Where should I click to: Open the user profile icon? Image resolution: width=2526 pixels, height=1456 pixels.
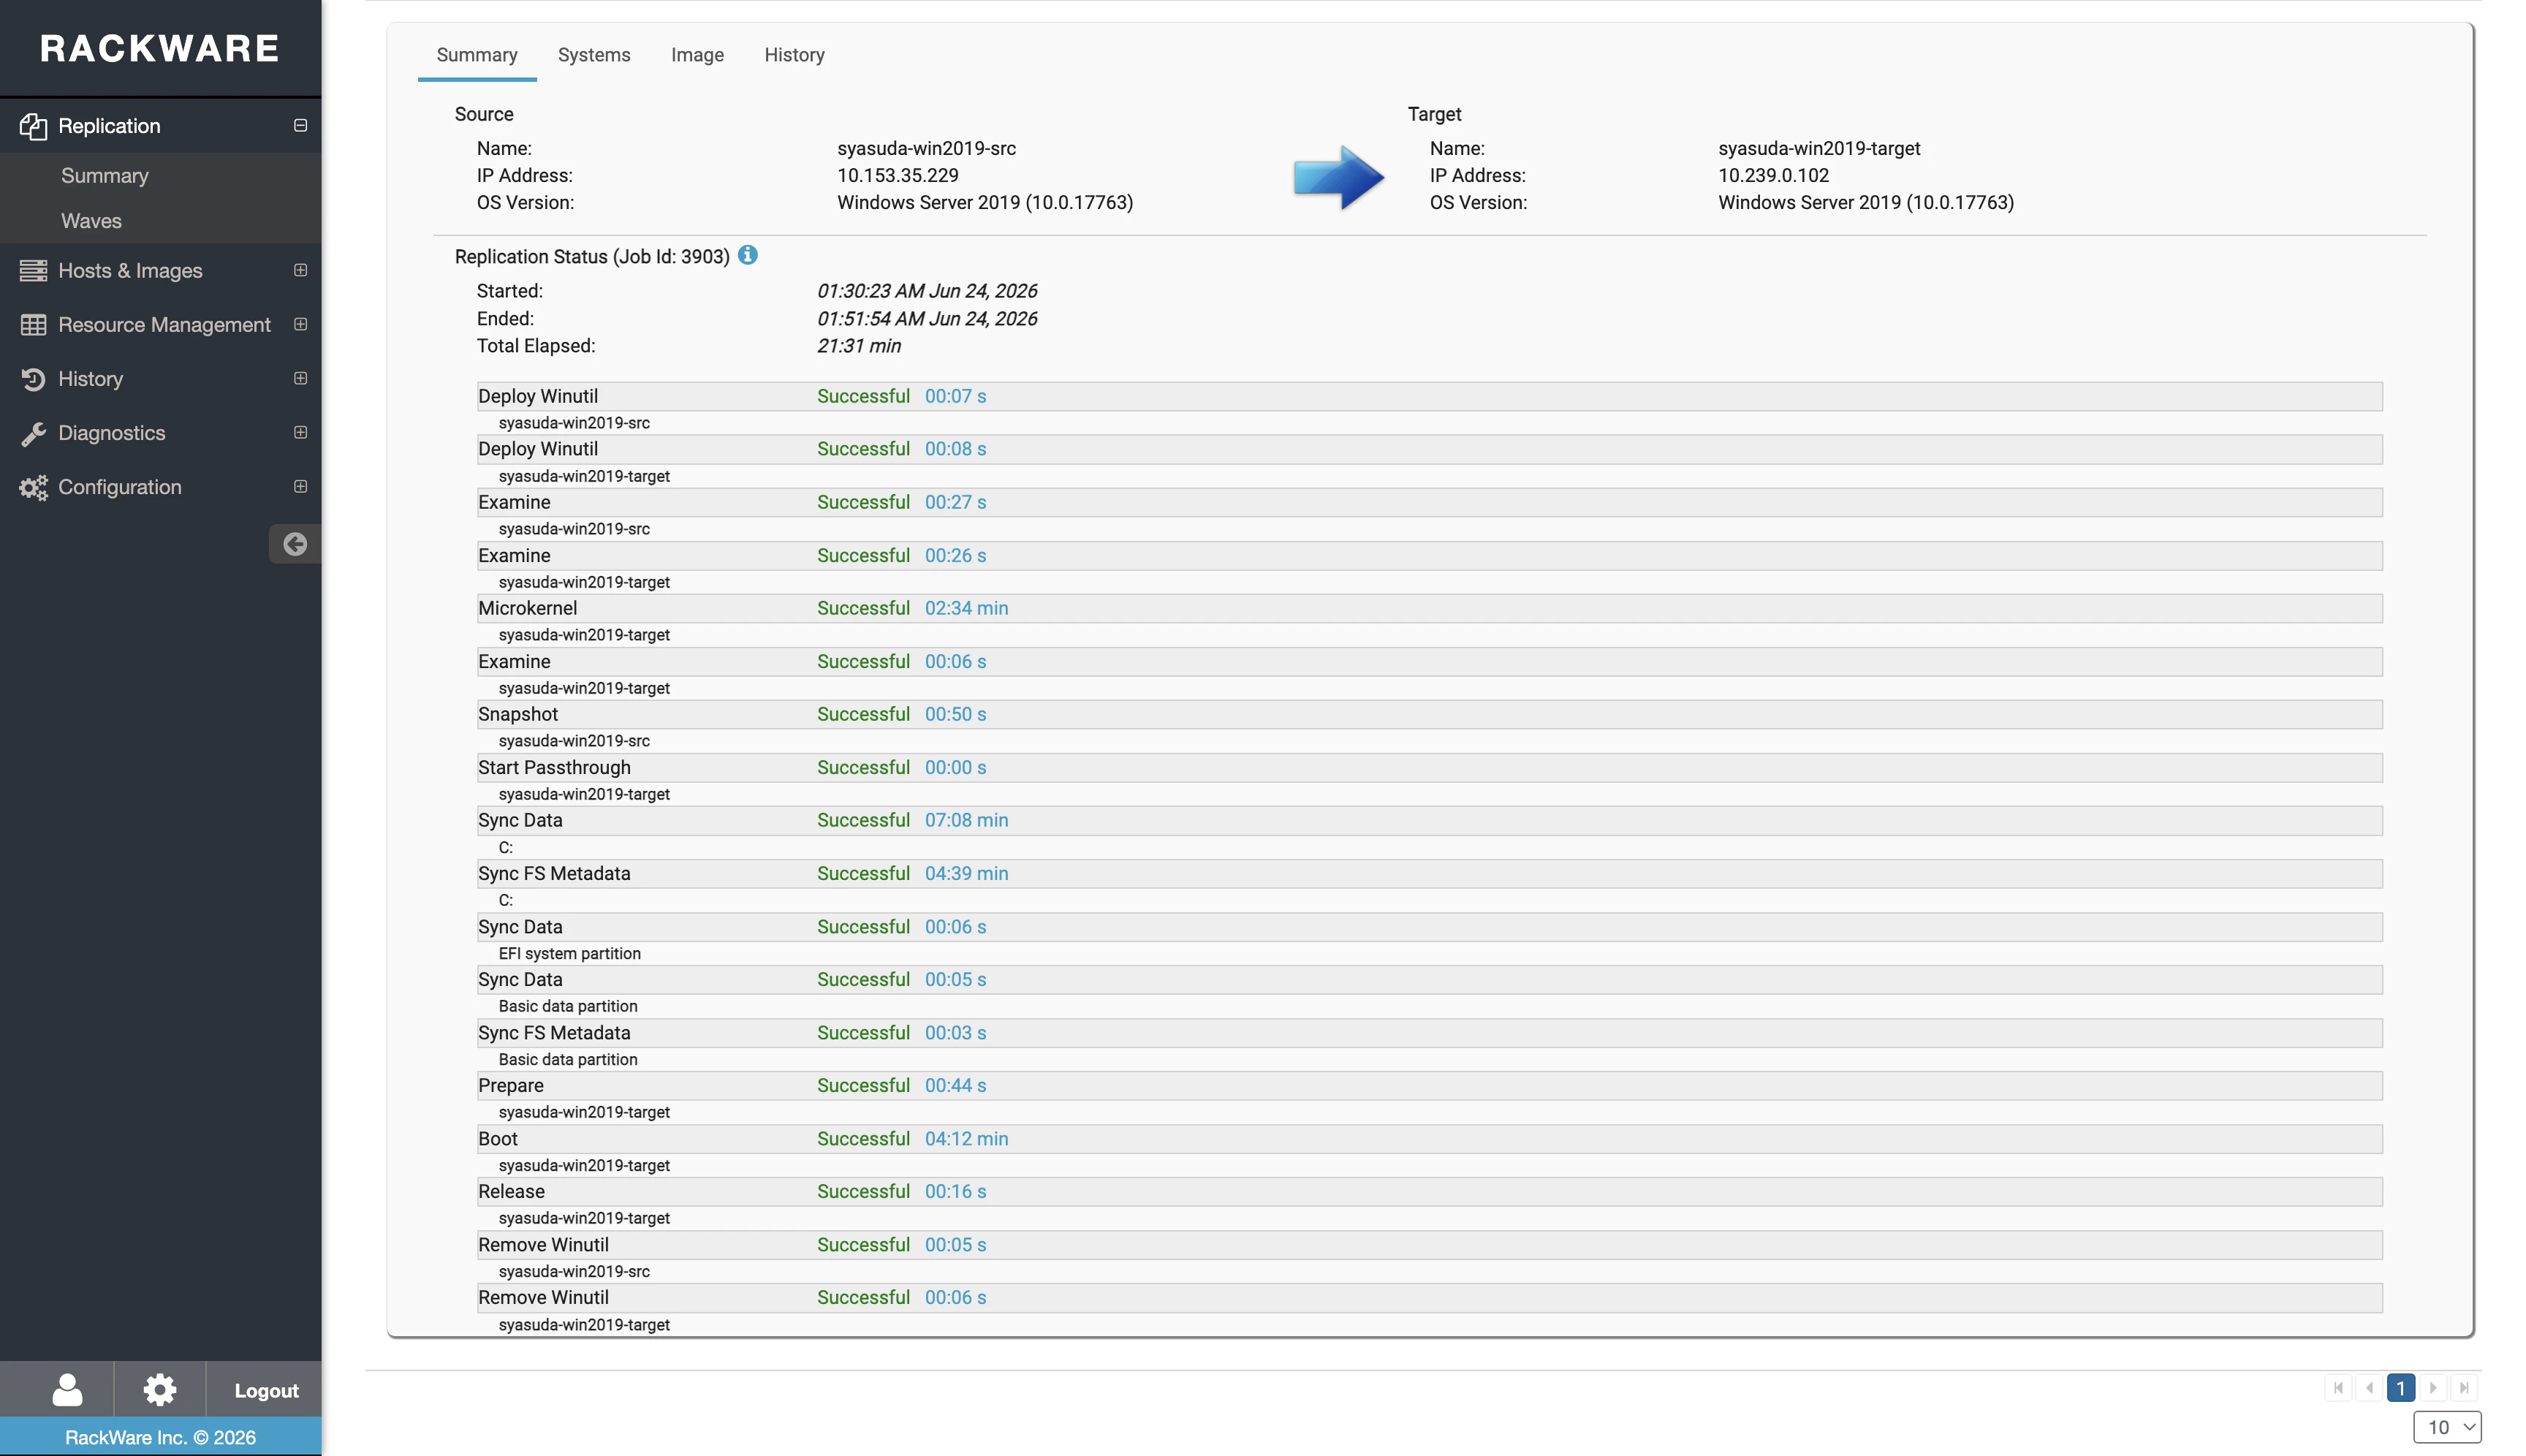point(67,1389)
